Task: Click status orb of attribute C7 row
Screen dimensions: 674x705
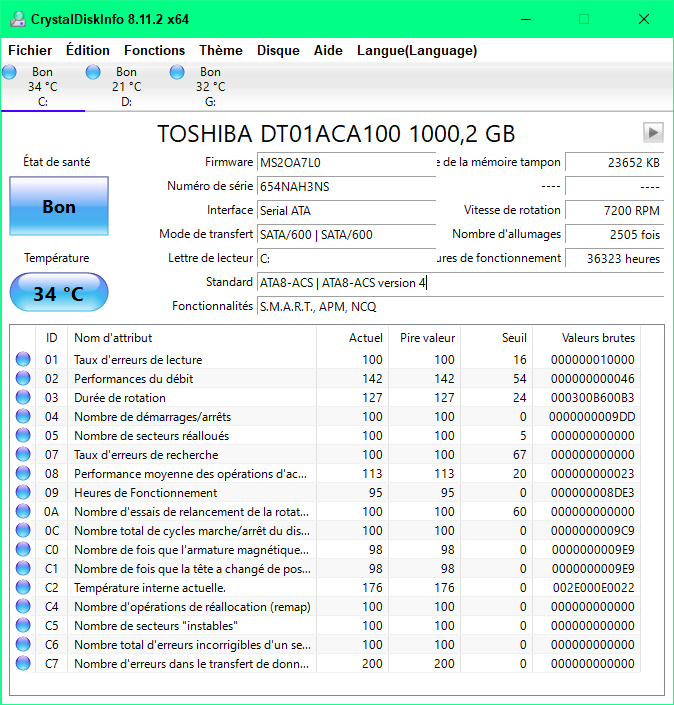Action: pyautogui.click(x=23, y=663)
